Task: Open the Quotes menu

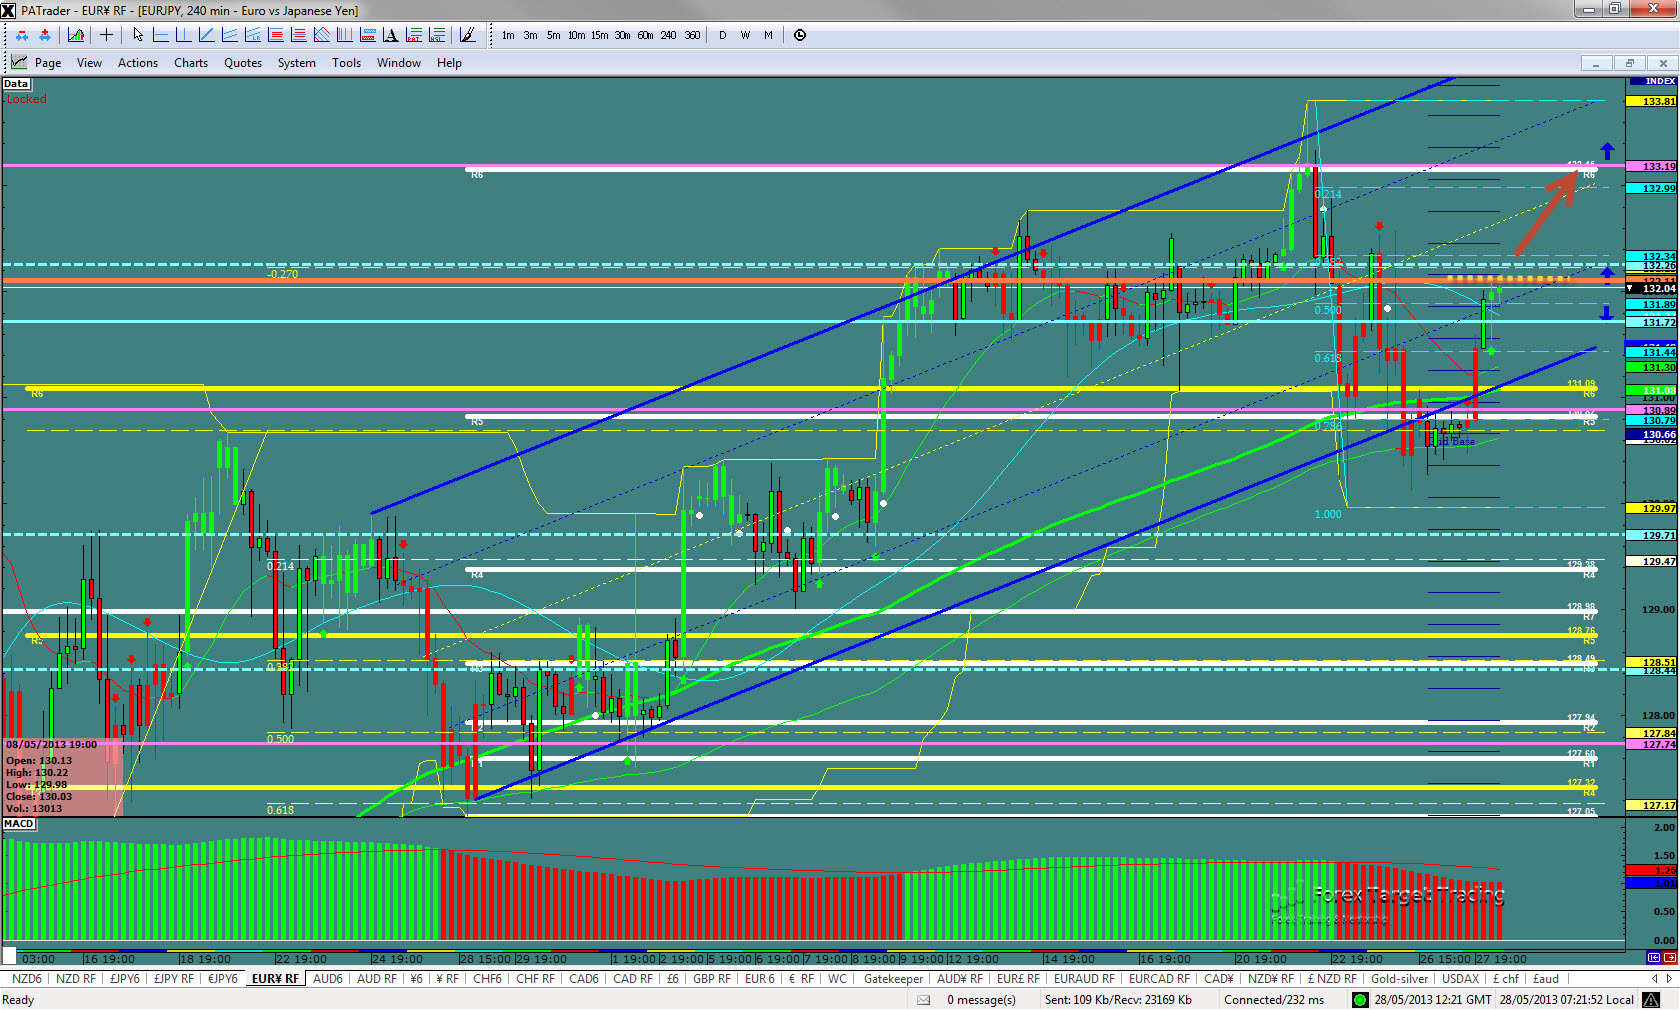Action: pyautogui.click(x=243, y=63)
